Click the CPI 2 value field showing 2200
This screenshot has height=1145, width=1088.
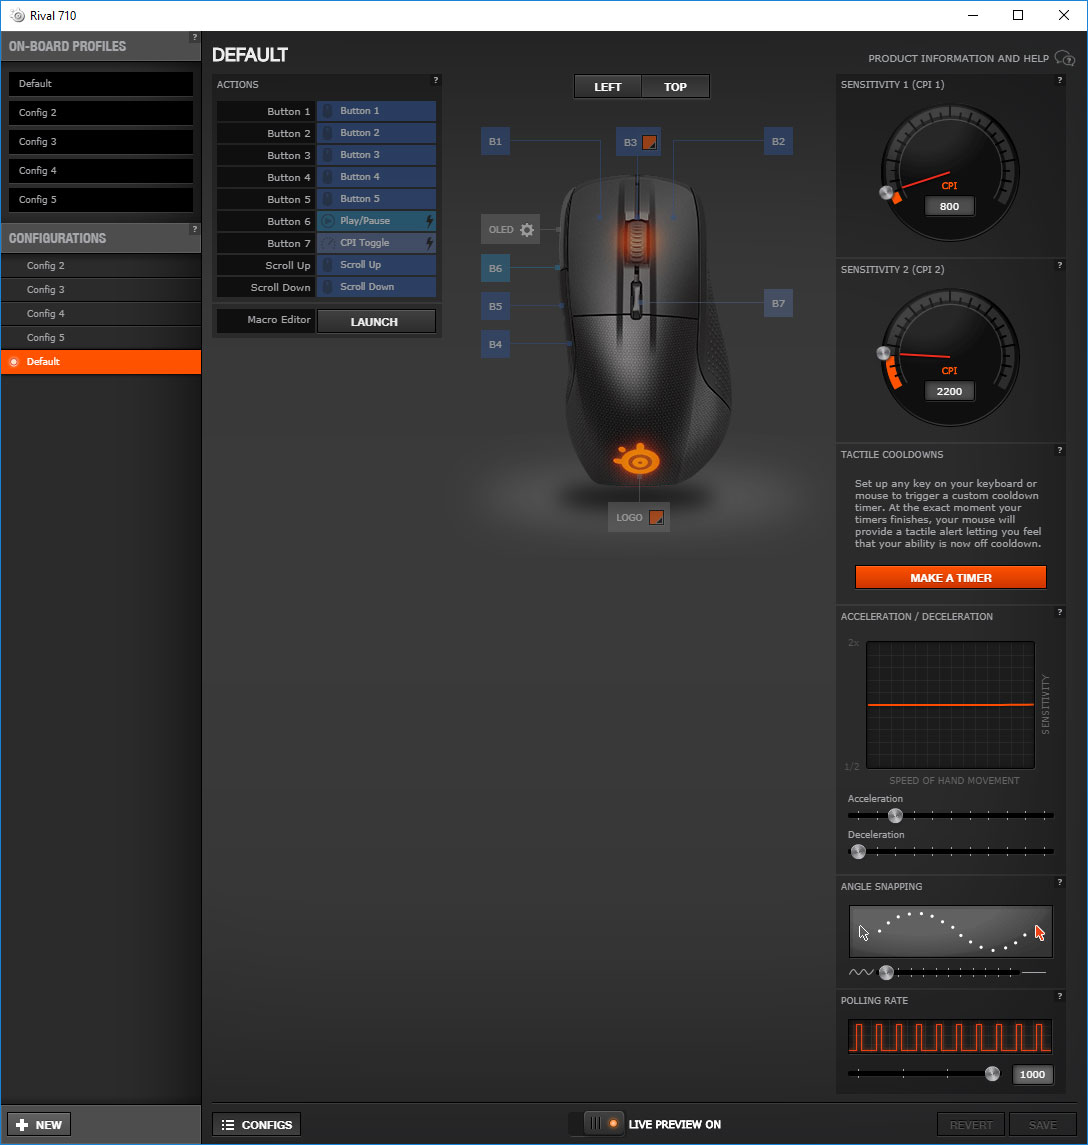tap(949, 391)
